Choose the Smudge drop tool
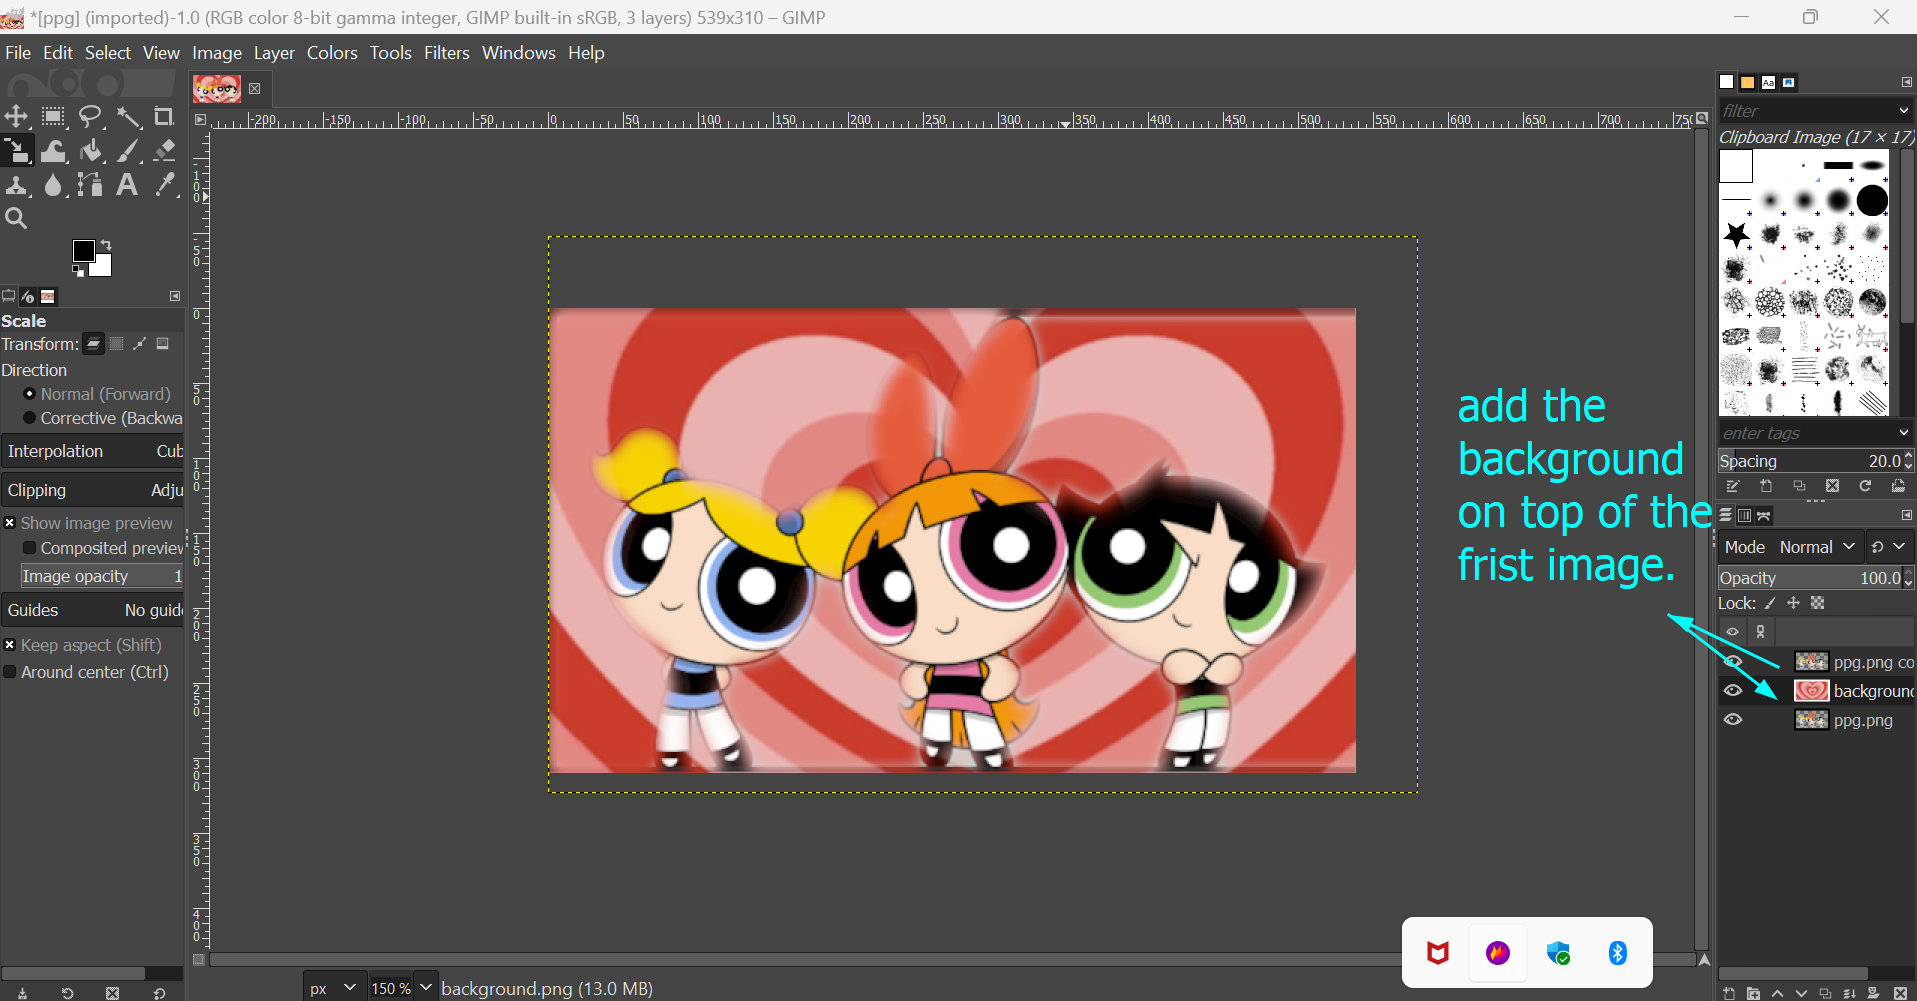This screenshot has width=1917, height=1001. coord(54,185)
